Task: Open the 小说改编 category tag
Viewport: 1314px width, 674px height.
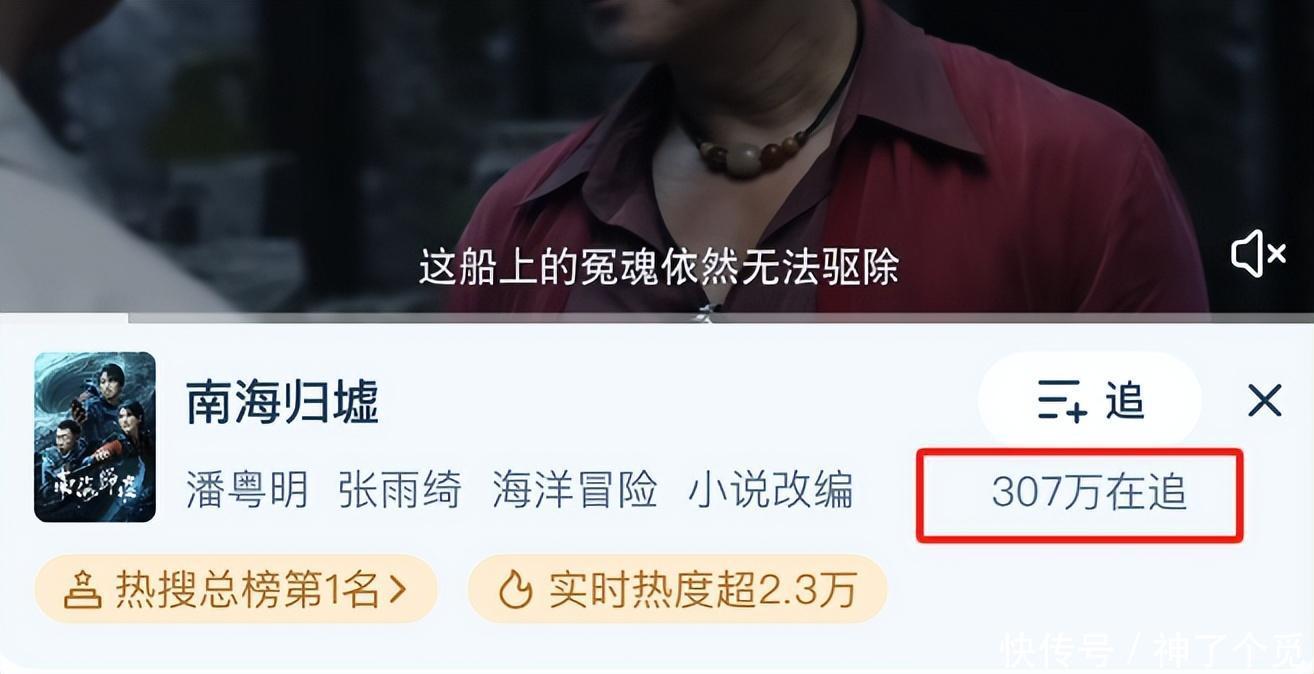Action: click(x=770, y=491)
